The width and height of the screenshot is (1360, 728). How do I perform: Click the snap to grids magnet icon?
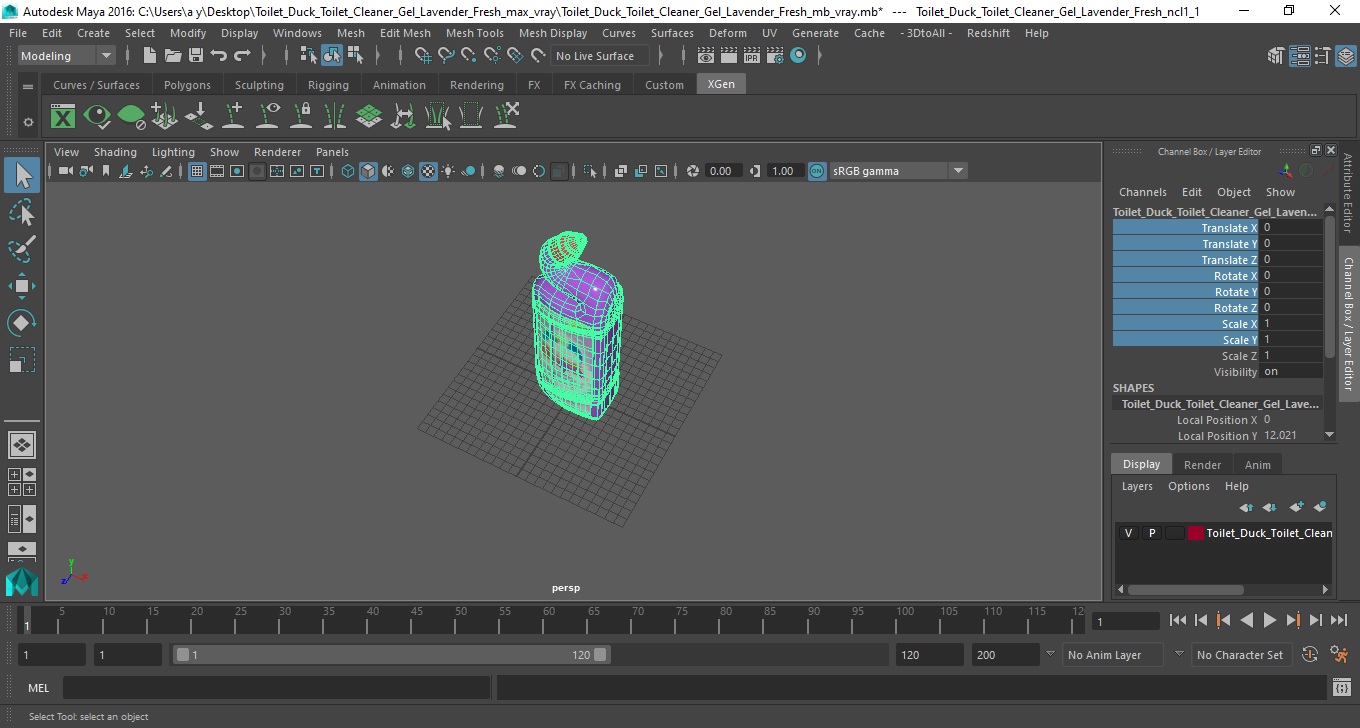pyautogui.click(x=423, y=56)
